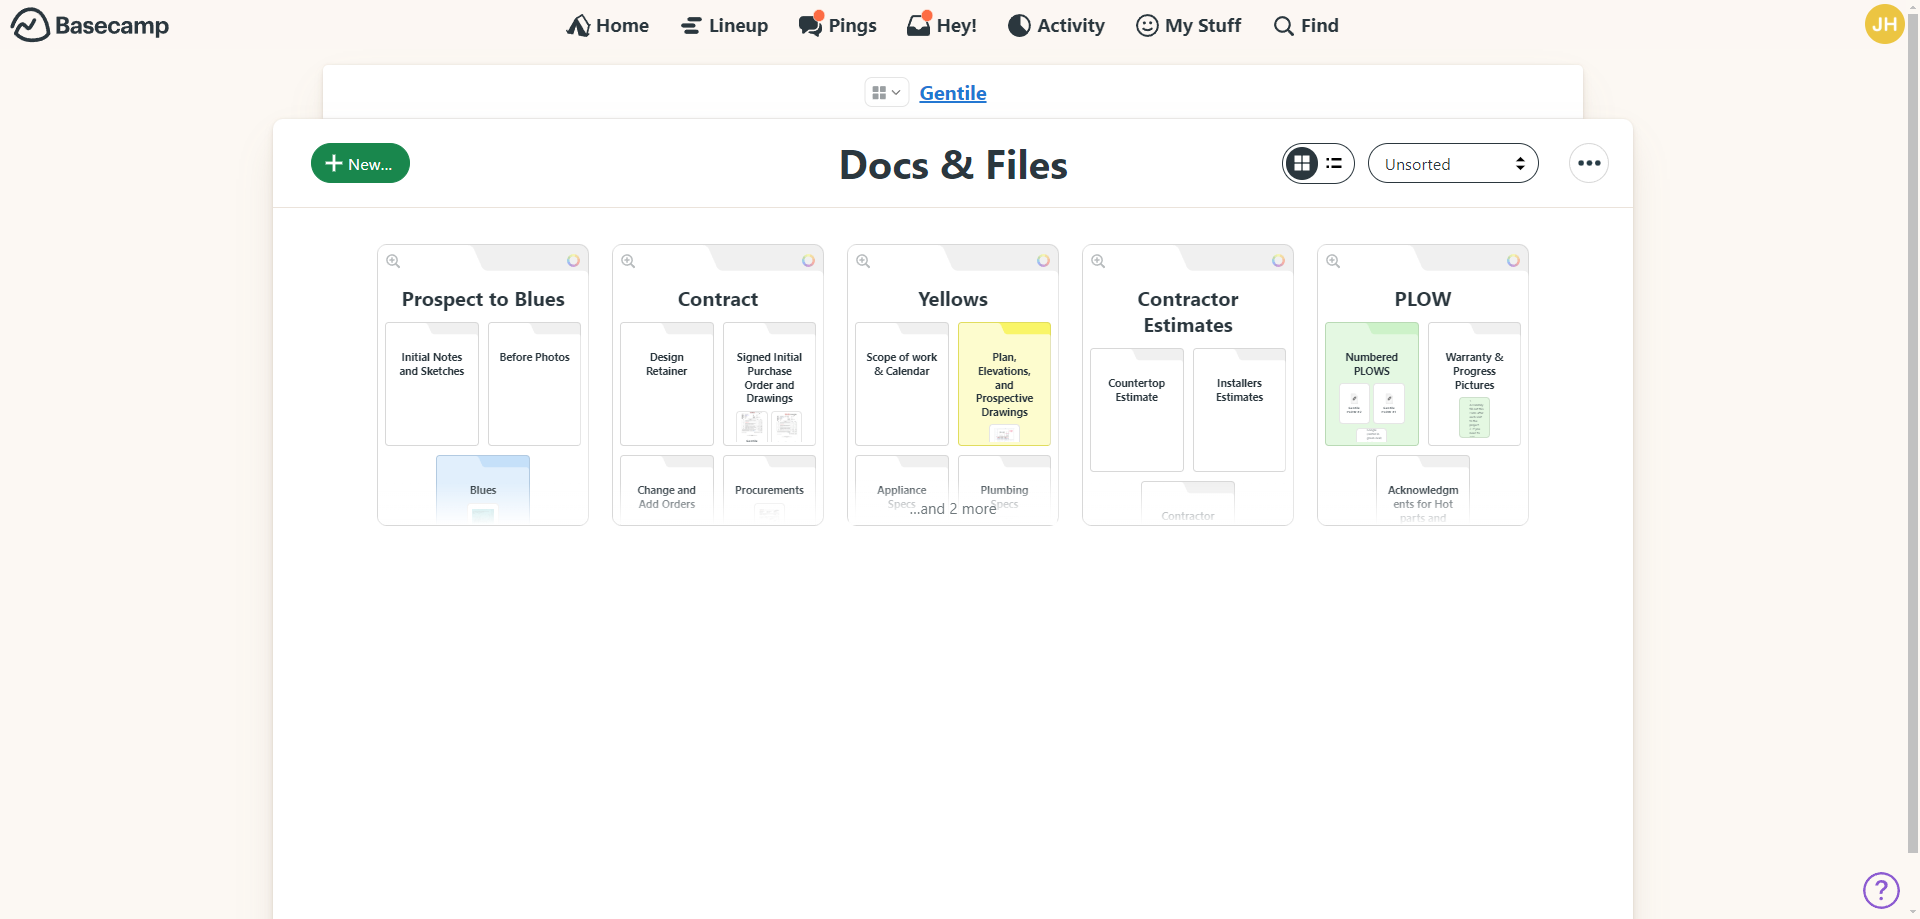Expand the project tools switcher dropdown
The image size is (1920, 919).
(886, 93)
